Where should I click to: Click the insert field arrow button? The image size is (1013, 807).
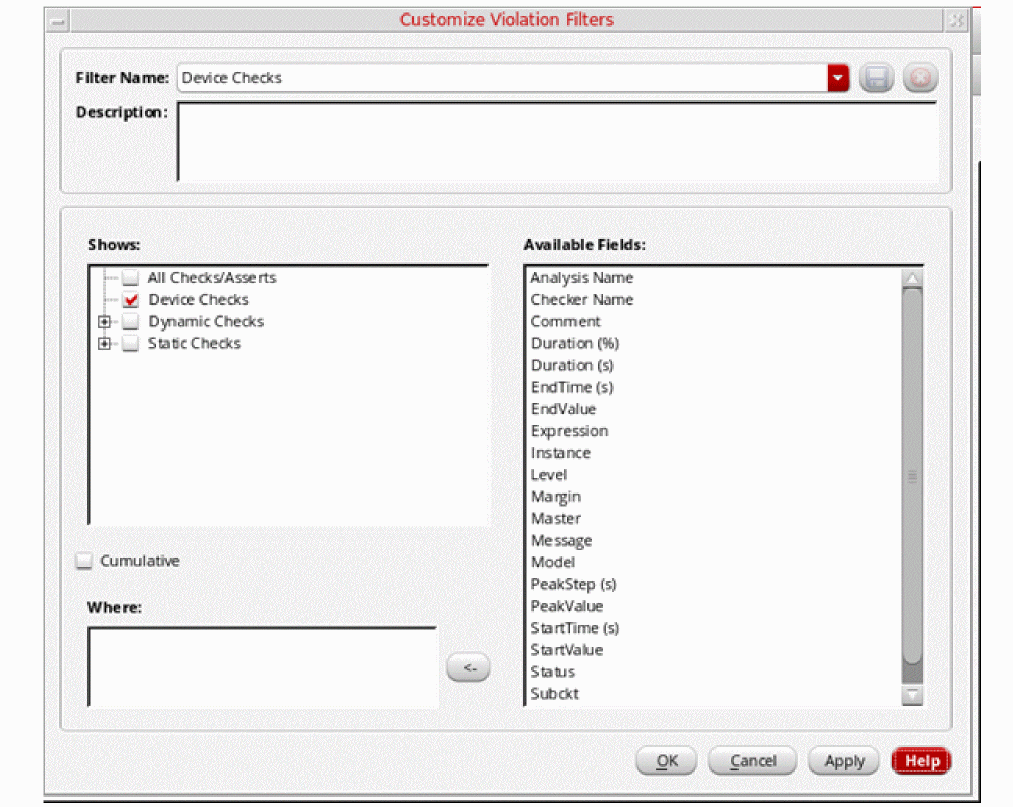pyautogui.click(x=468, y=668)
